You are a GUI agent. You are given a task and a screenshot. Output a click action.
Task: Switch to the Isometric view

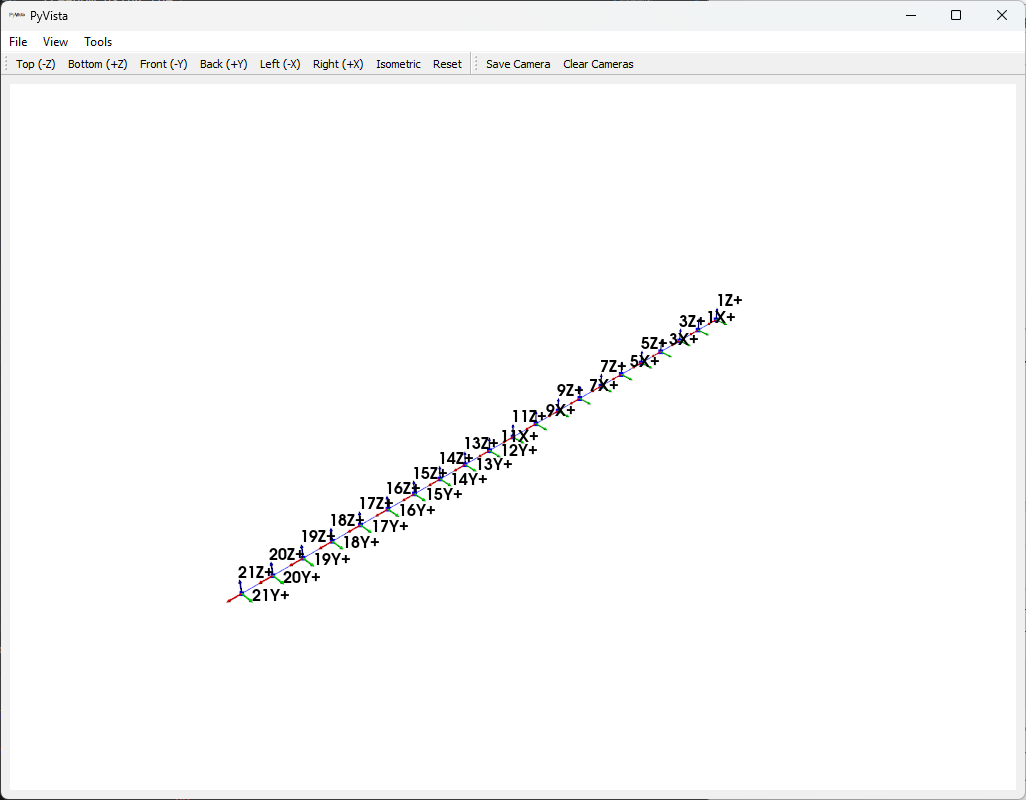(x=398, y=63)
